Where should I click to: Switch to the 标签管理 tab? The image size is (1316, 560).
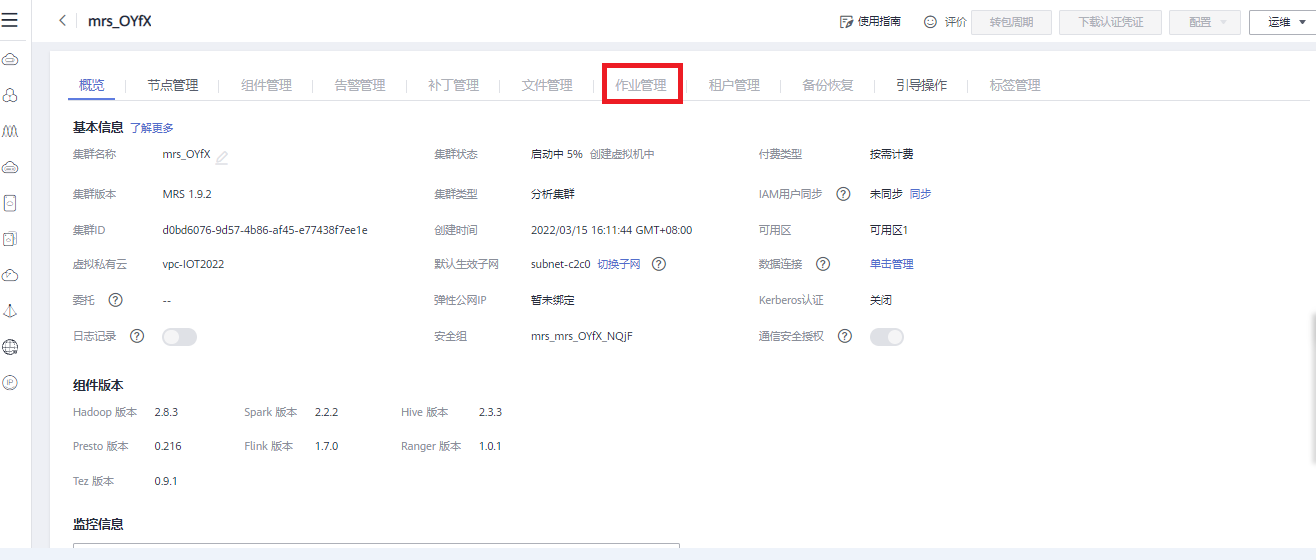(1015, 85)
